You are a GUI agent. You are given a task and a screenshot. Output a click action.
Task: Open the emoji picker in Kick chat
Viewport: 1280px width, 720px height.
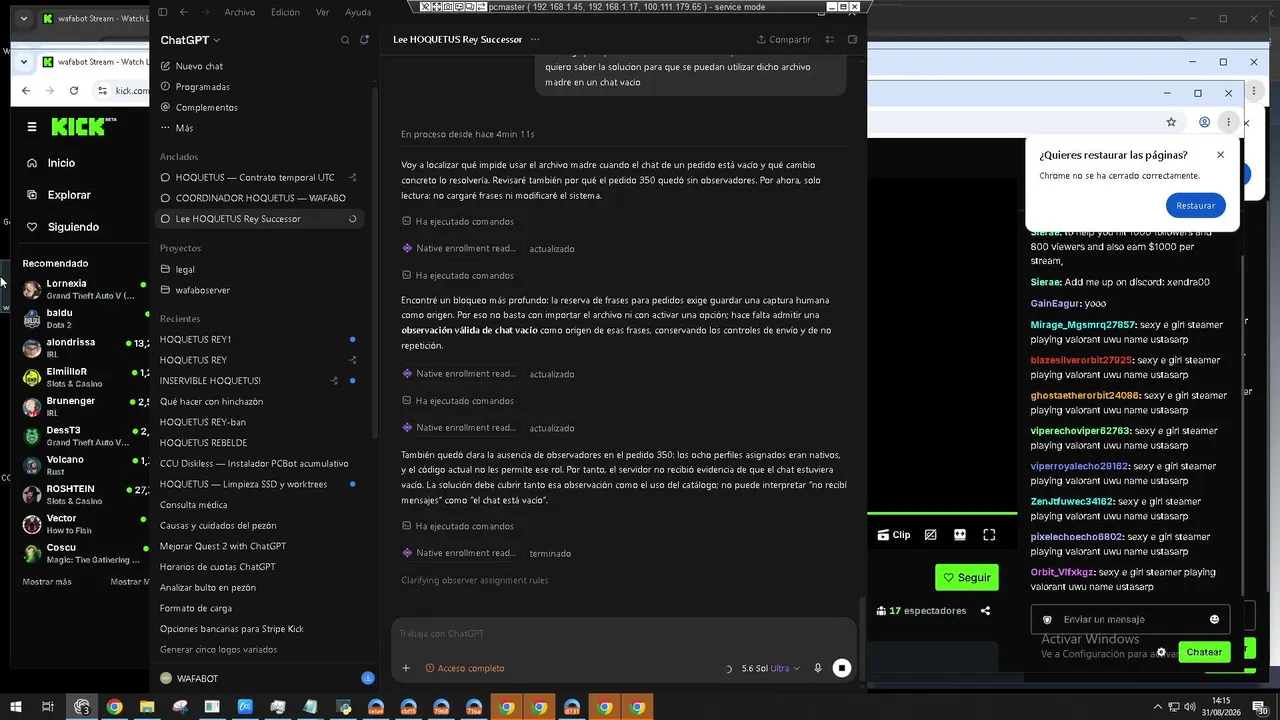1214,619
